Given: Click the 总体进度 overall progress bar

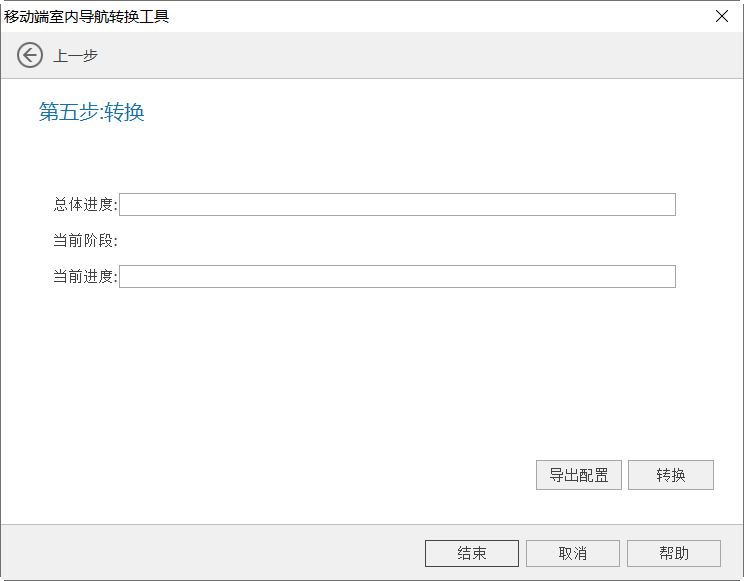Looking at the screenshot, I should tap(397, 205).
